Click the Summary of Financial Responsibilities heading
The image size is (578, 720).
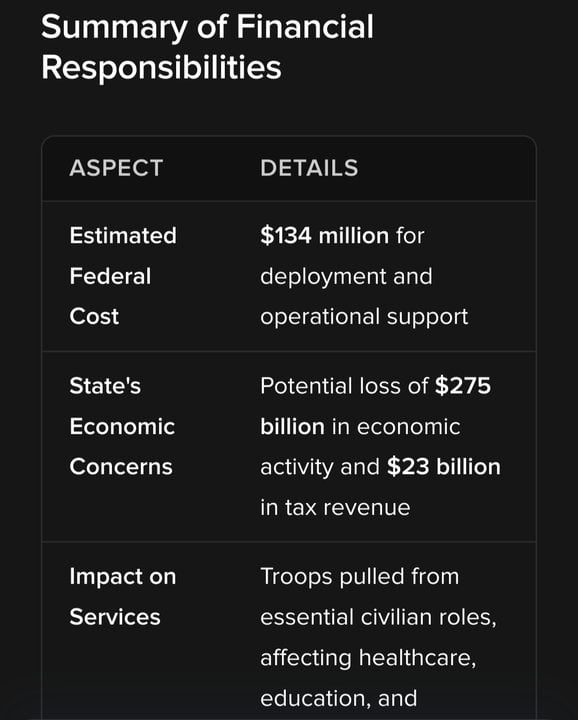[207, 47]
